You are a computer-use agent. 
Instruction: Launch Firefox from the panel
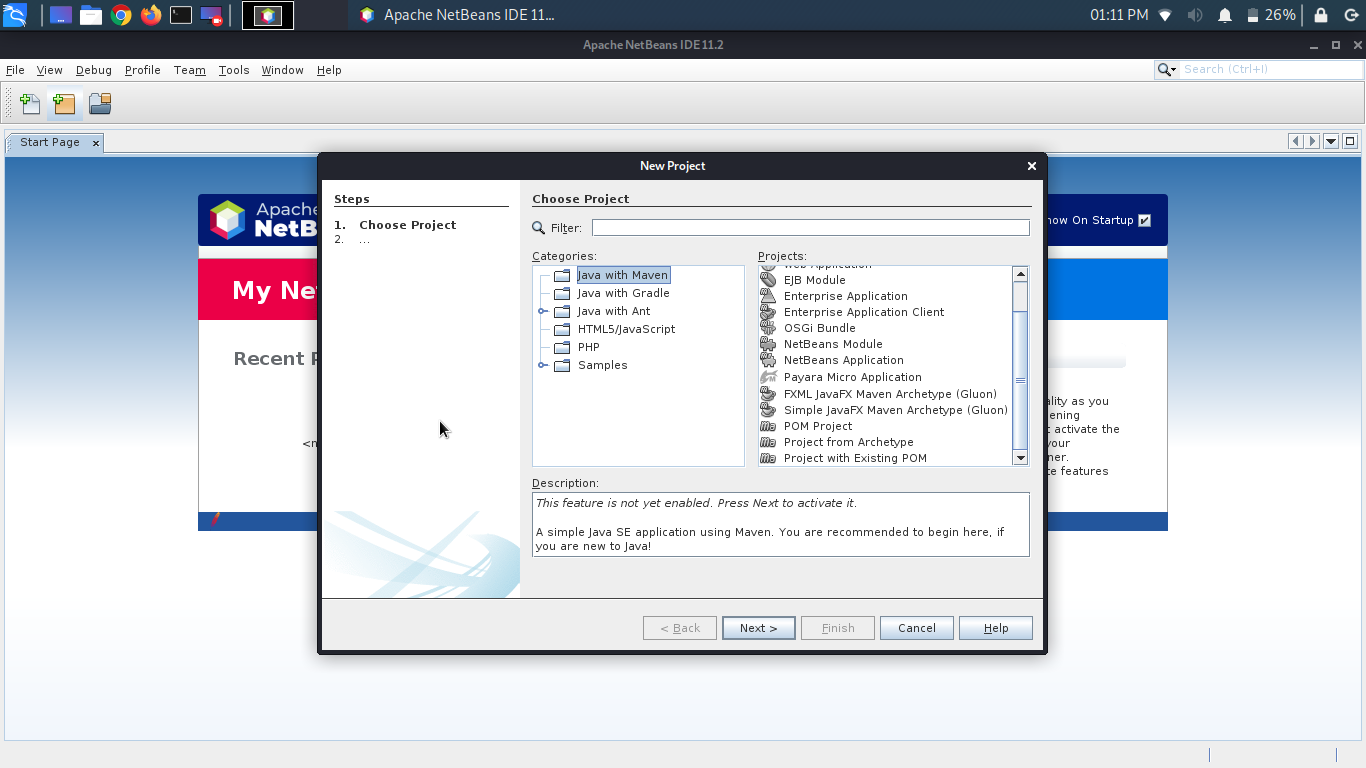pos(151,15)
